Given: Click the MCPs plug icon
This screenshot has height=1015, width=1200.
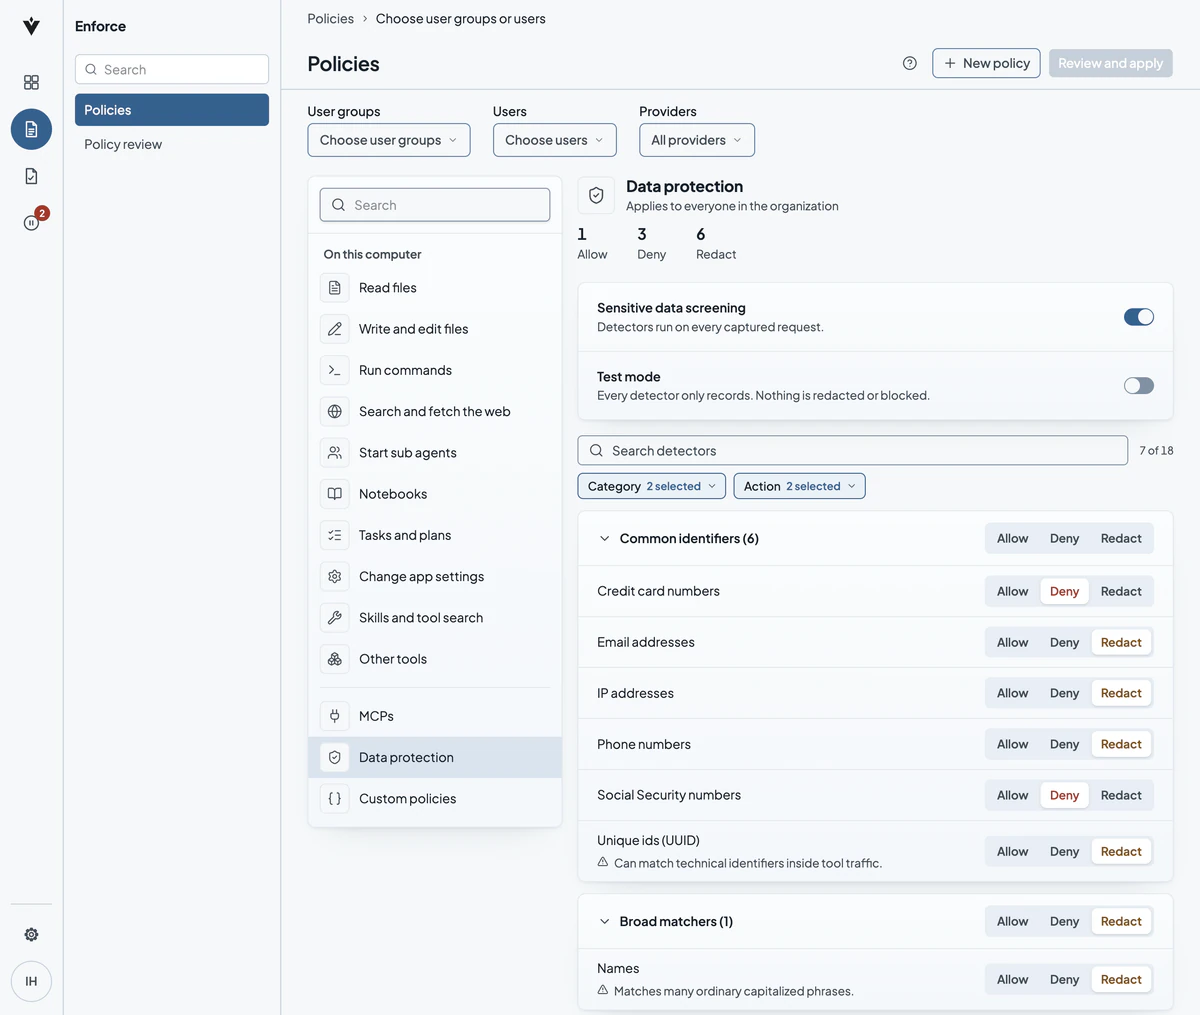Looking at the screenshot, I should click(x=335, y=716).
